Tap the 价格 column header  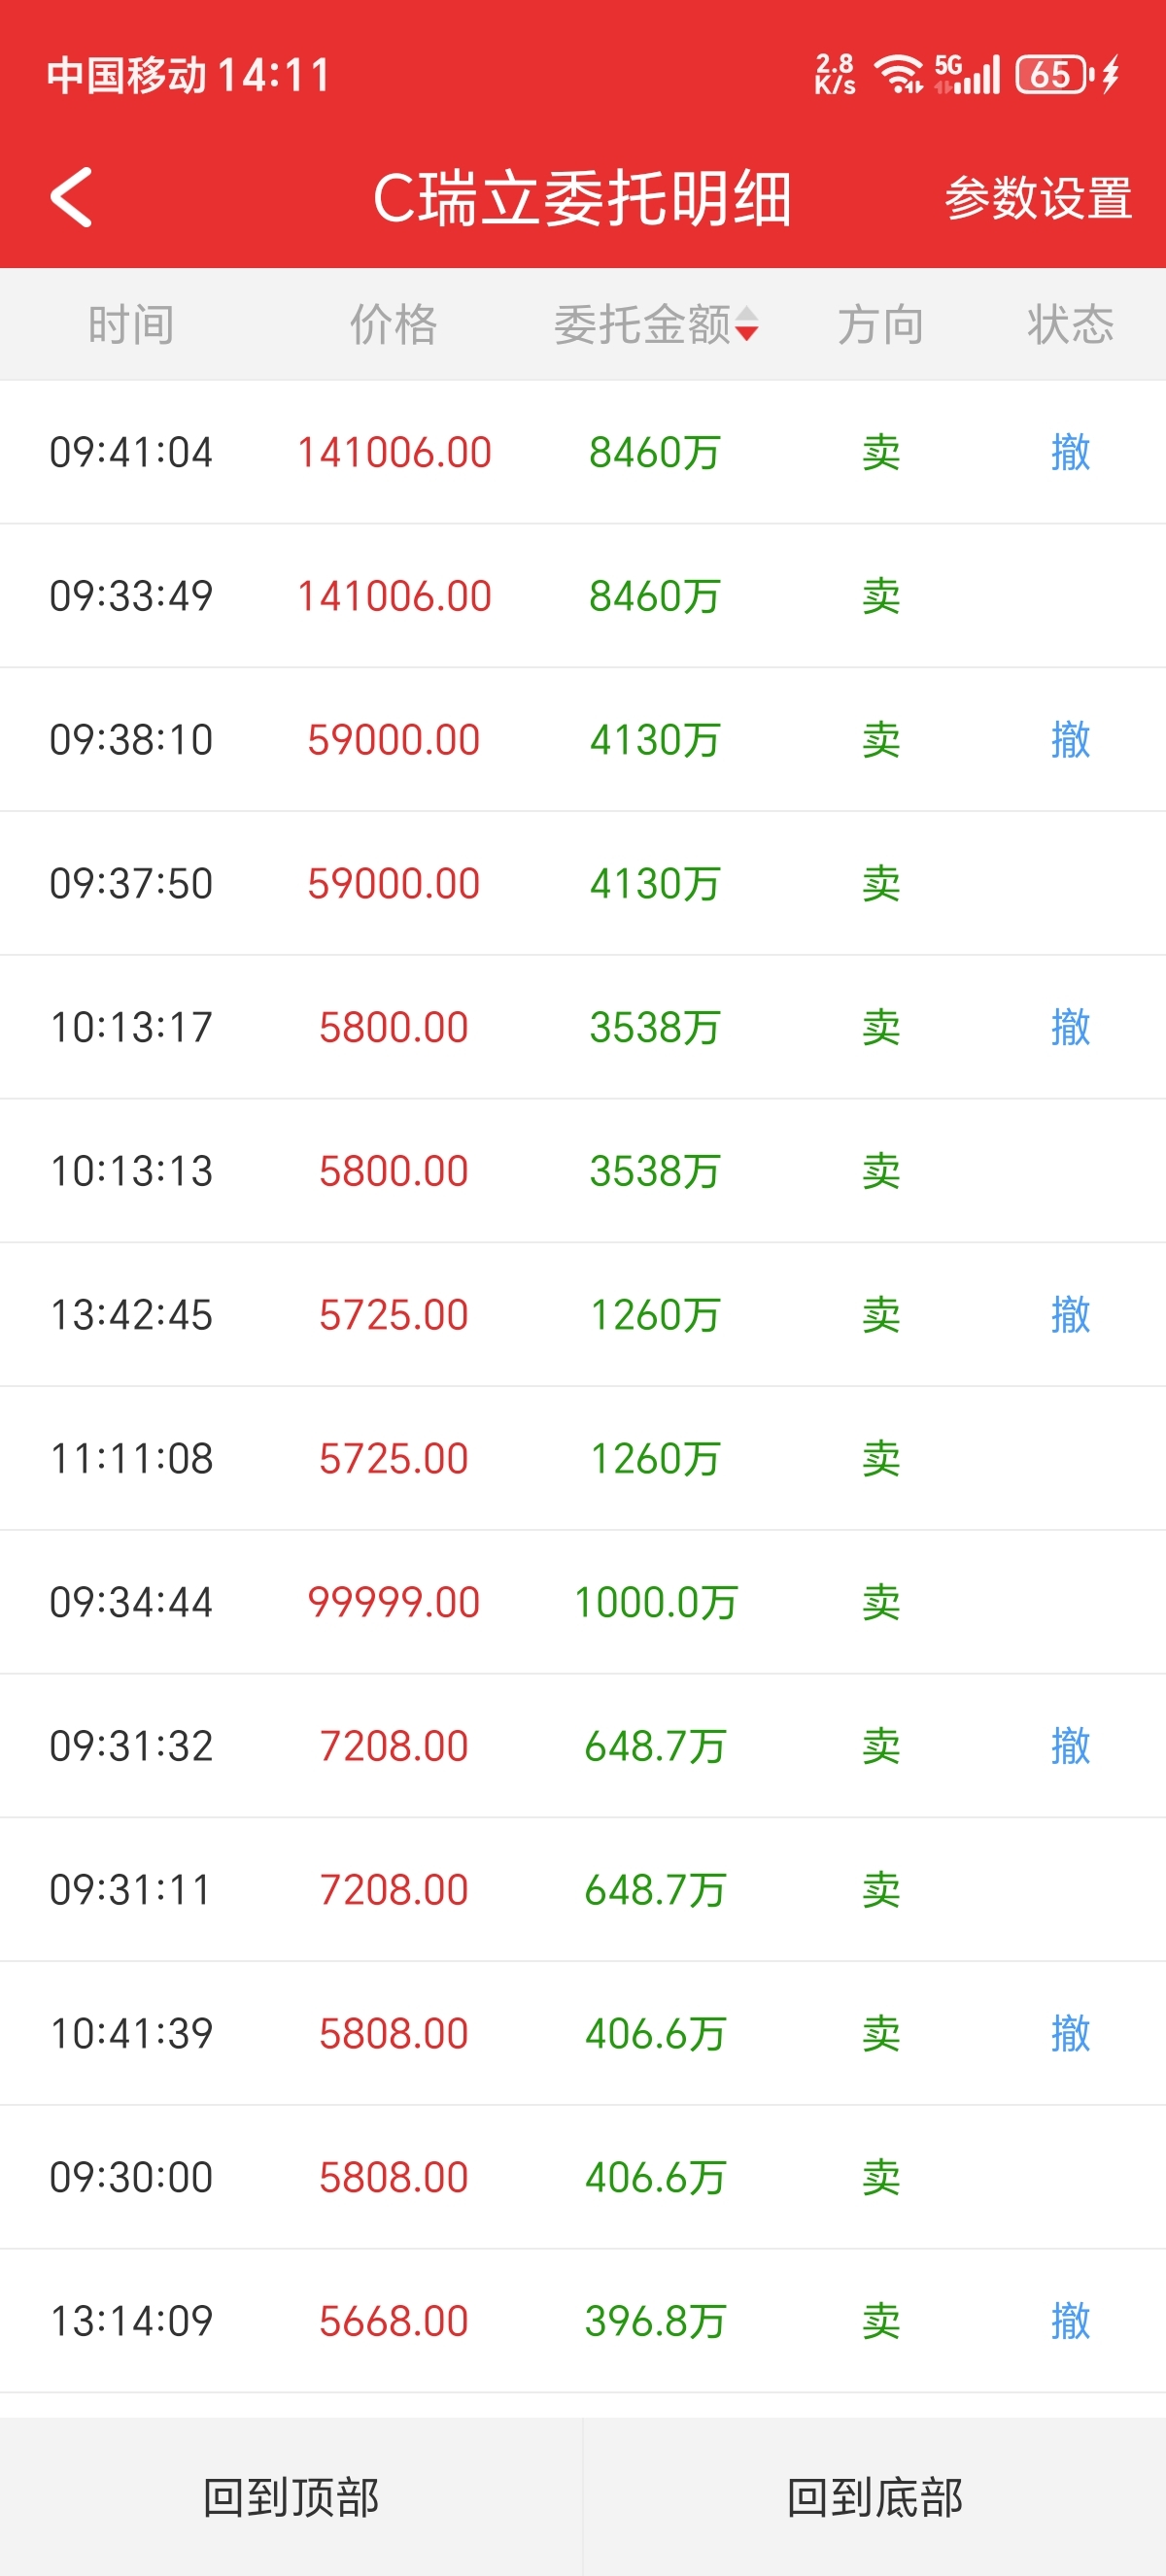pyautogui.click(x=393, y=325)
